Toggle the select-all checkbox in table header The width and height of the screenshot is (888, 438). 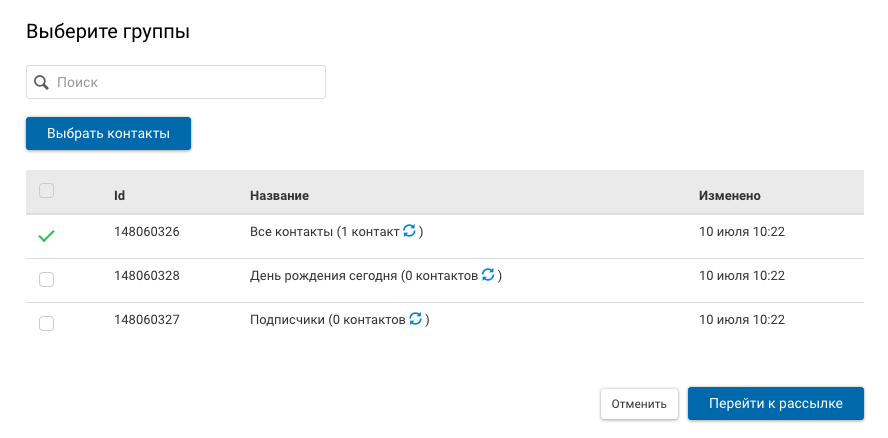[46, 190]
